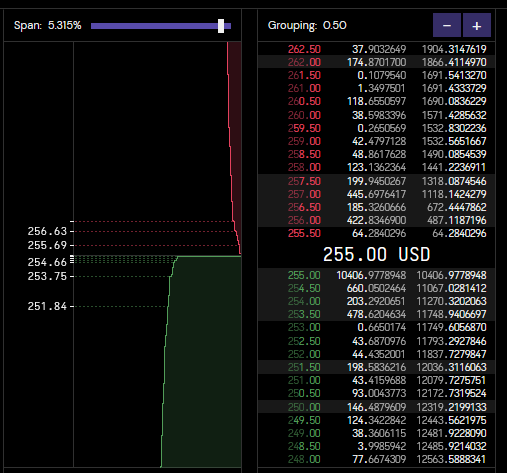
Task: Click the purple Span slider track
Action: (x=161, y=26)
